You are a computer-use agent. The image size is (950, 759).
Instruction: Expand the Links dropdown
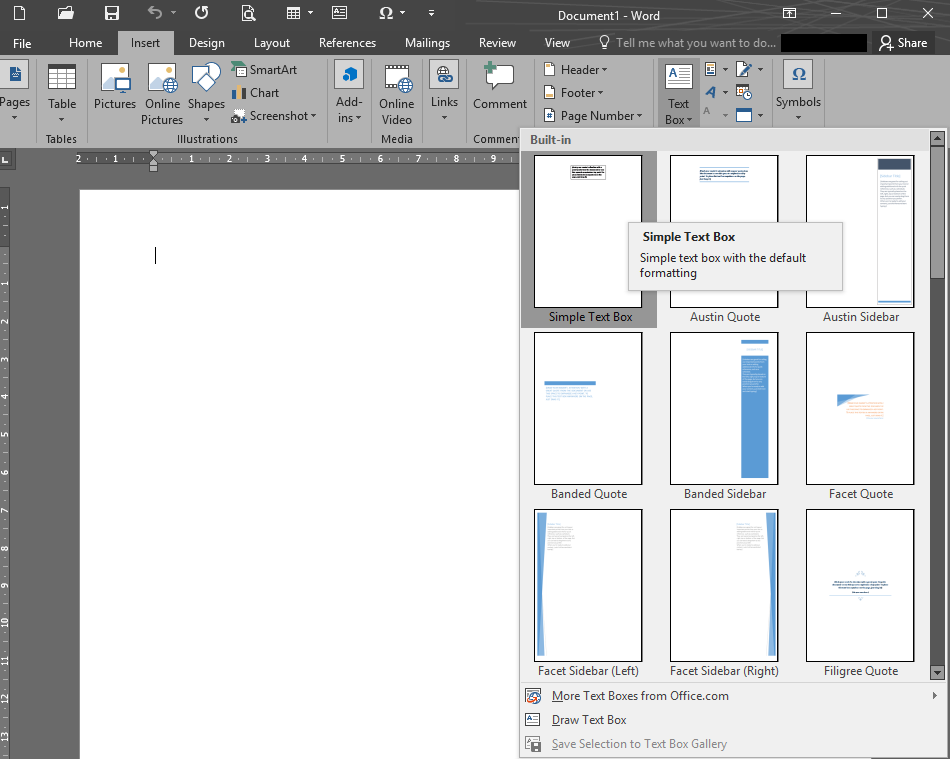coord(444,92)
